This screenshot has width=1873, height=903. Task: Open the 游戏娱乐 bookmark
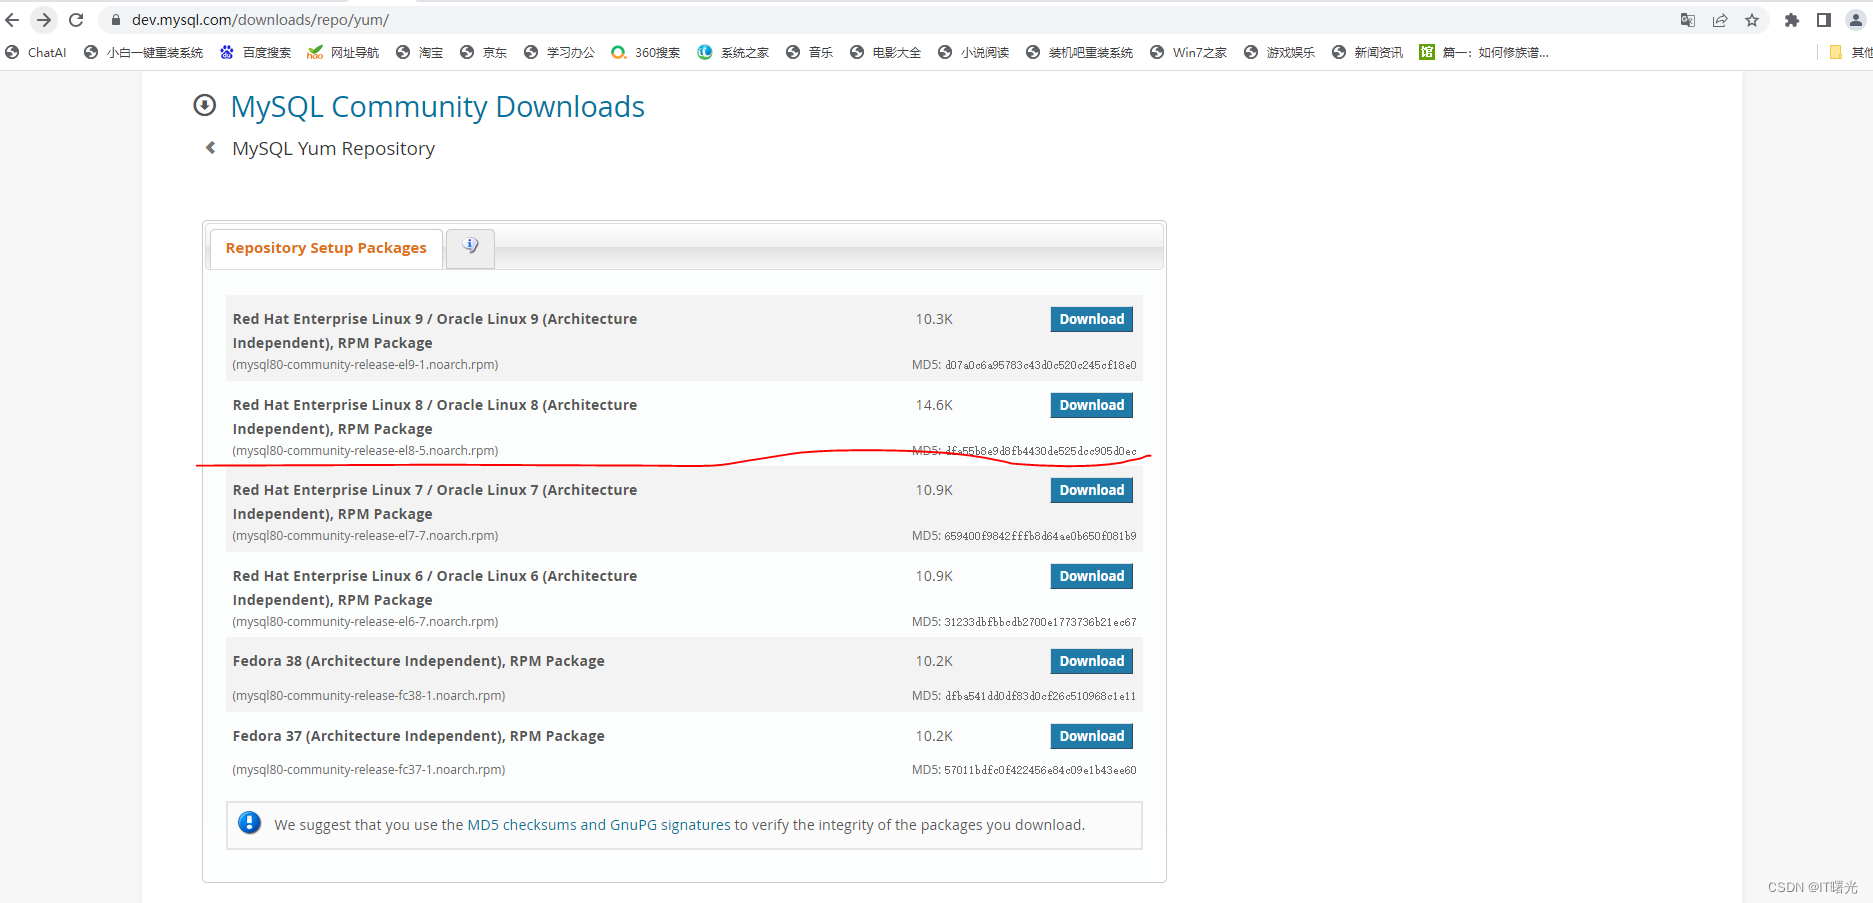click(x=1280, y=52)
